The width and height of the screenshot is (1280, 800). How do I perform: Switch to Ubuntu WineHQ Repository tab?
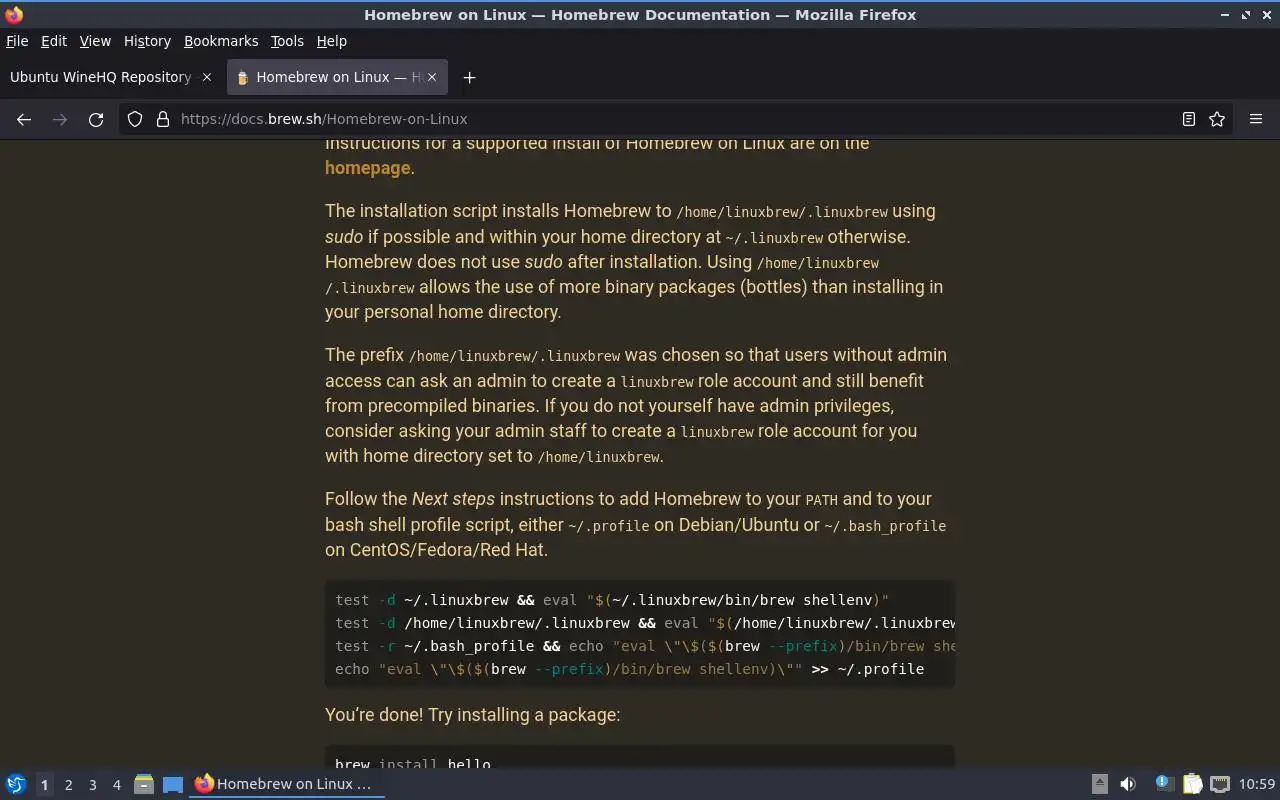110,77
